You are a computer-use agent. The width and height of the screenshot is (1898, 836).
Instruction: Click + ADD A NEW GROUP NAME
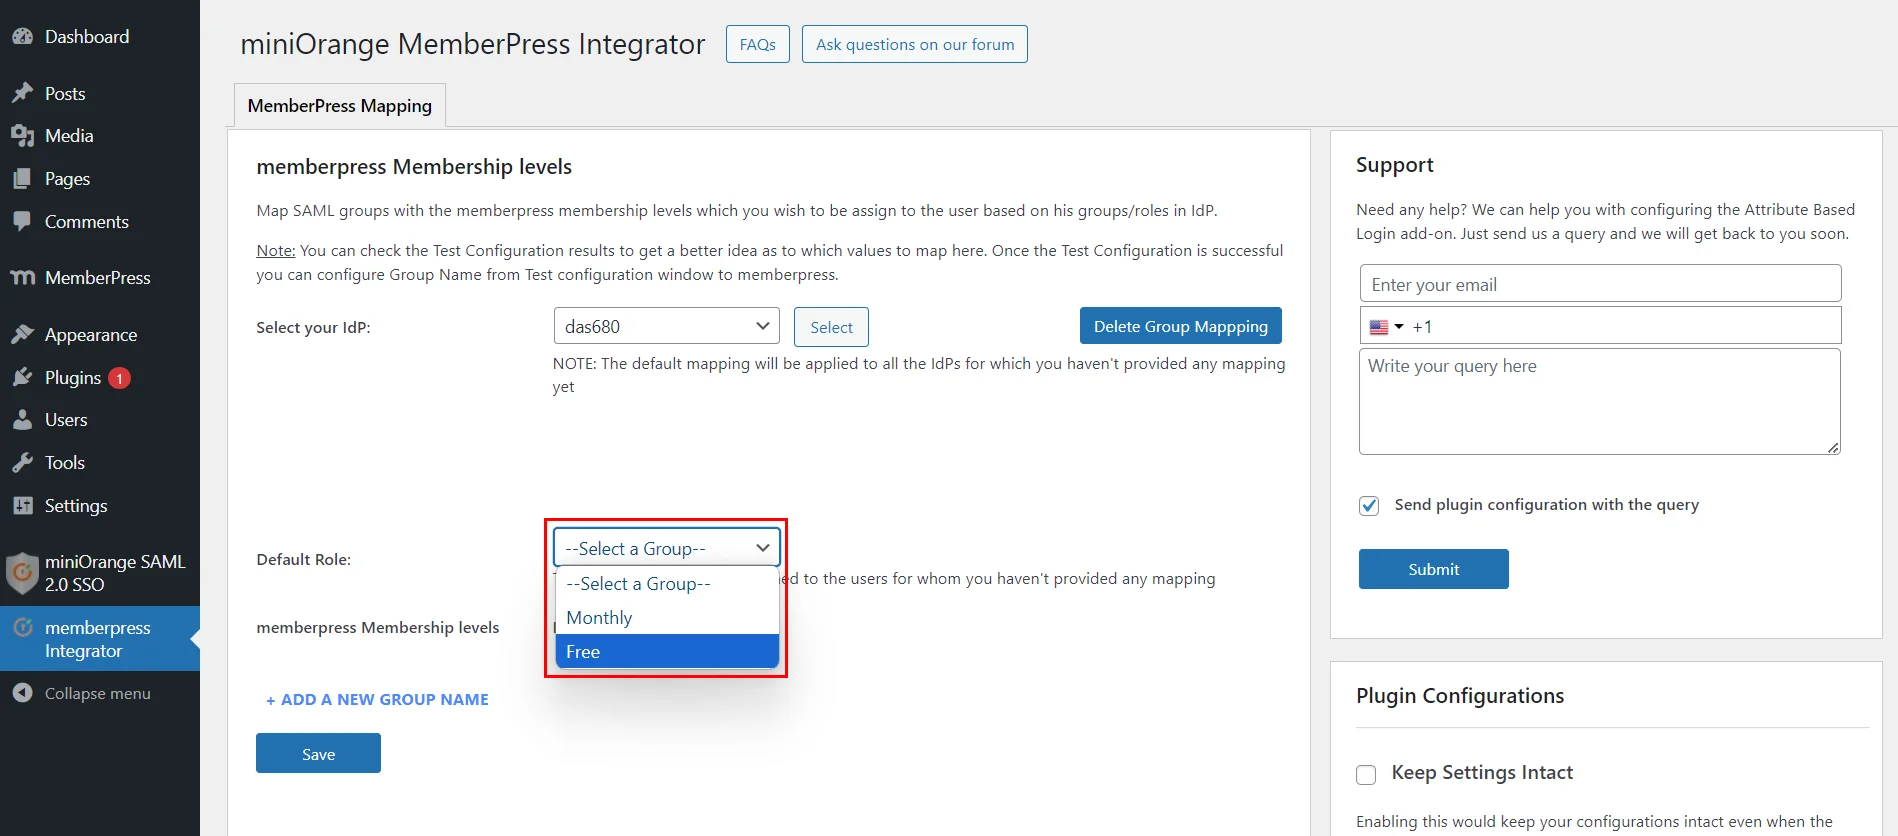pyautogui.click(x=377, y=700)
